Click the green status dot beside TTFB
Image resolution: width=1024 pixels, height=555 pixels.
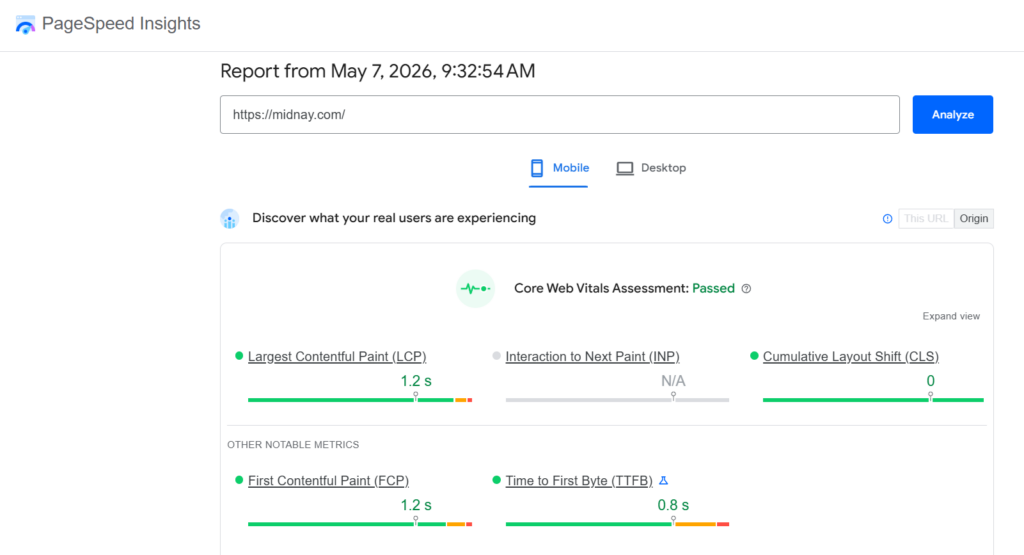point(496,480)
